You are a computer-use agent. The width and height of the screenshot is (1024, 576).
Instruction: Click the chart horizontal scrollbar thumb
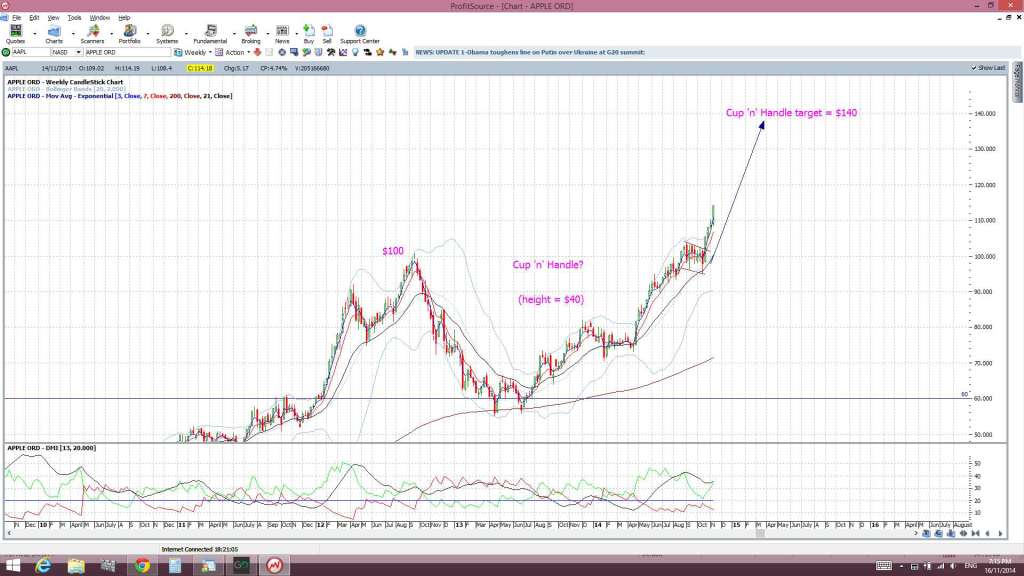[x=760, y=534]
